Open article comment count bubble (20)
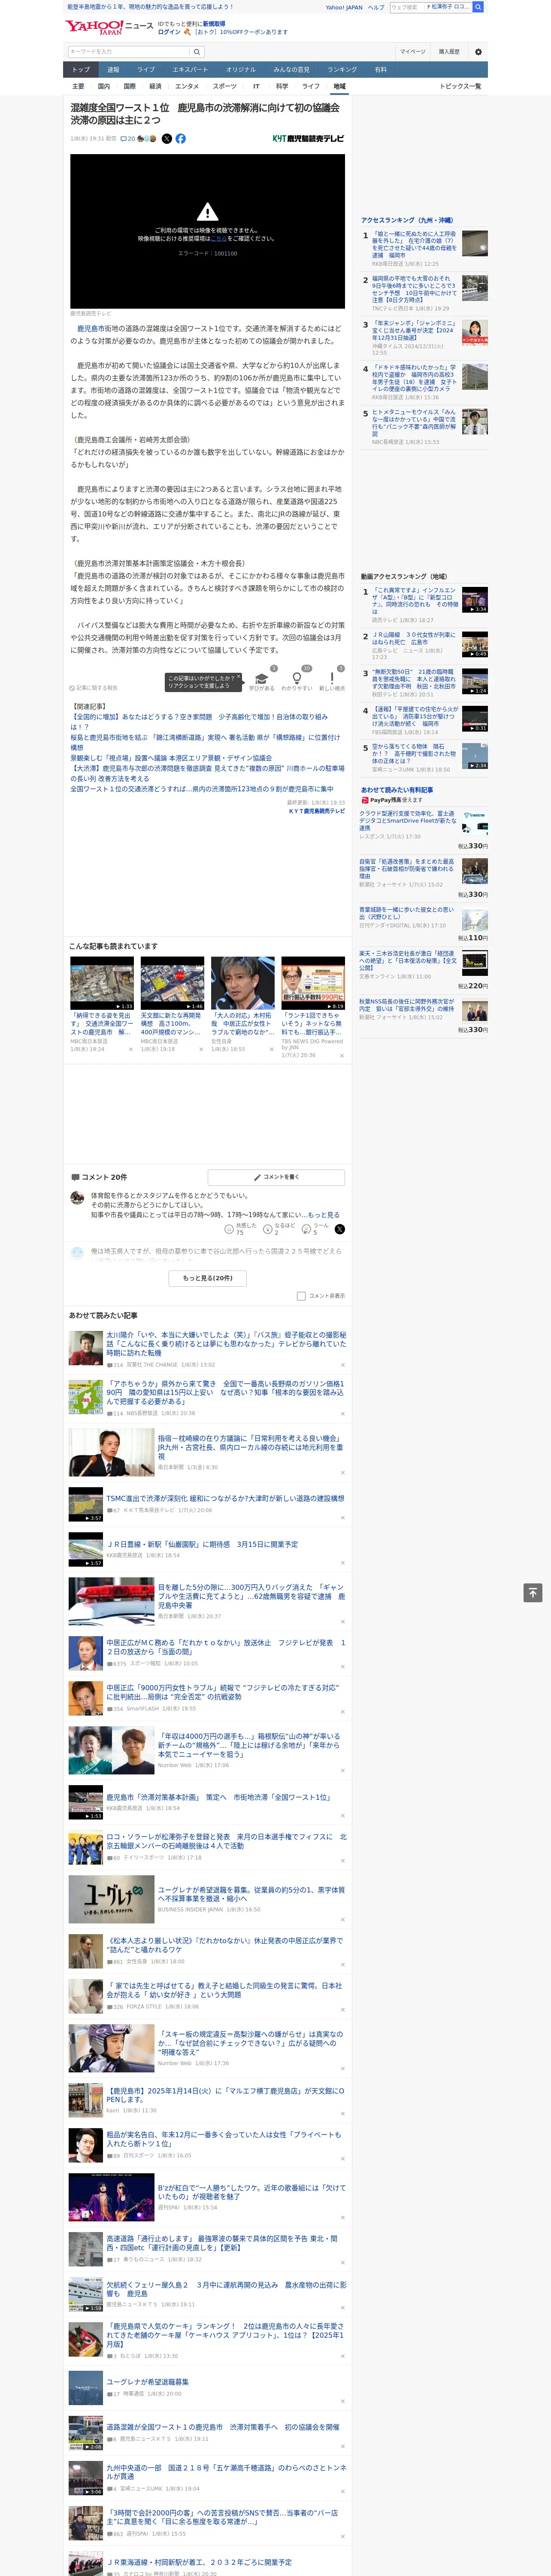The height and width of the screenshot is (2576, 551). [128, 139]
